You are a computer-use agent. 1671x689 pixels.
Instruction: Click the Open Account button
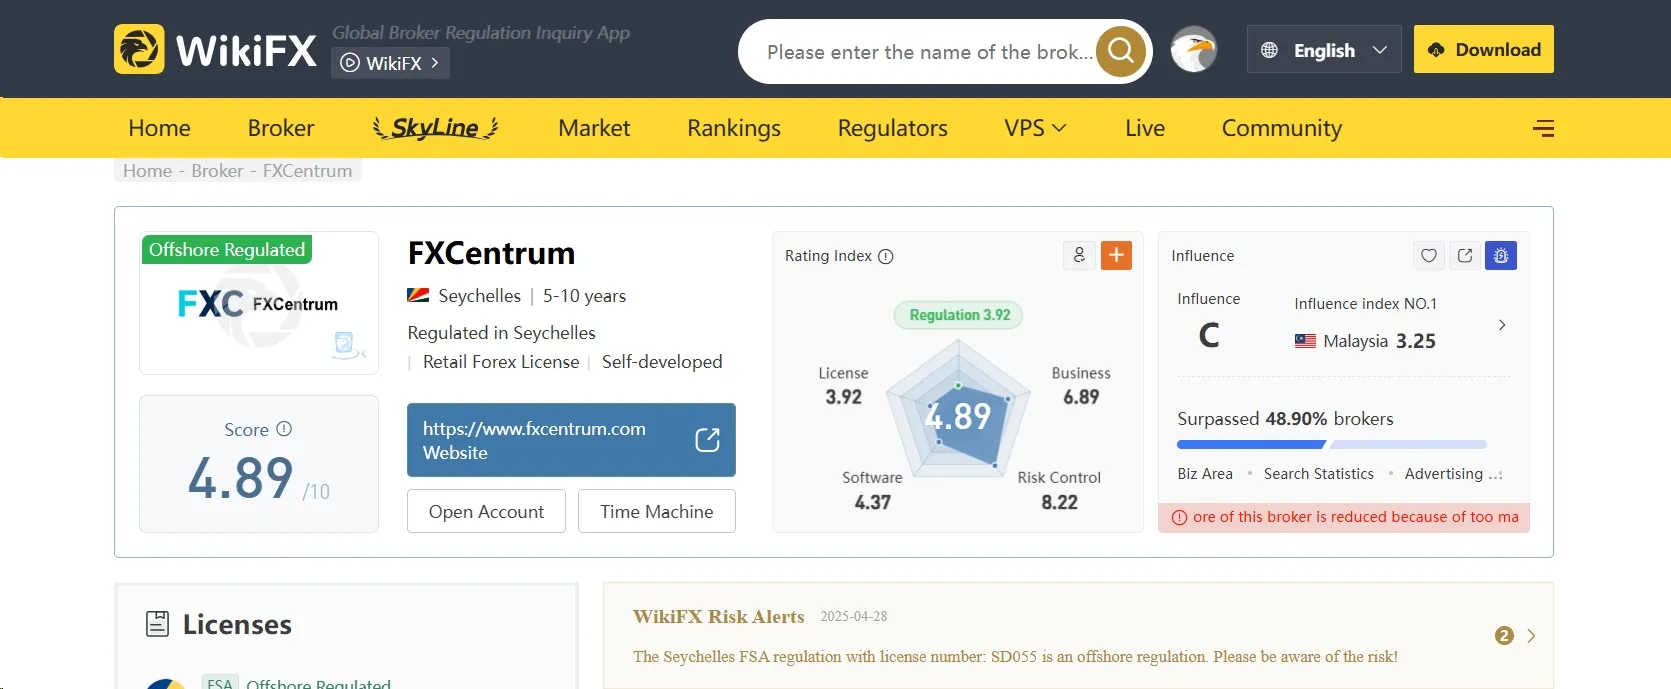pyautogui.click(x=486, y=511)
